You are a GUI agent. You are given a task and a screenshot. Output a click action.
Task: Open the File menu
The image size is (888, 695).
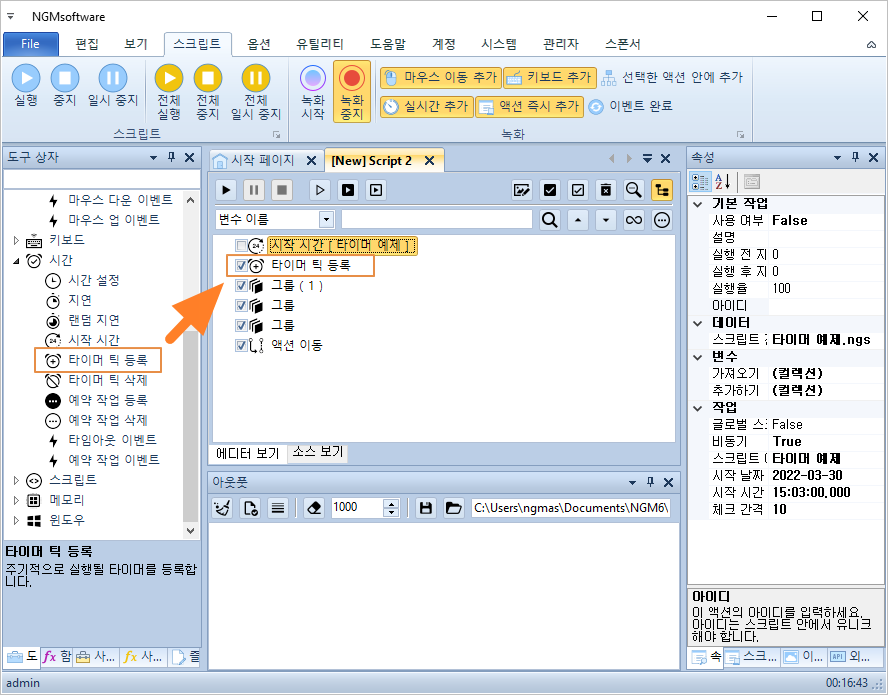pos(31,44)
